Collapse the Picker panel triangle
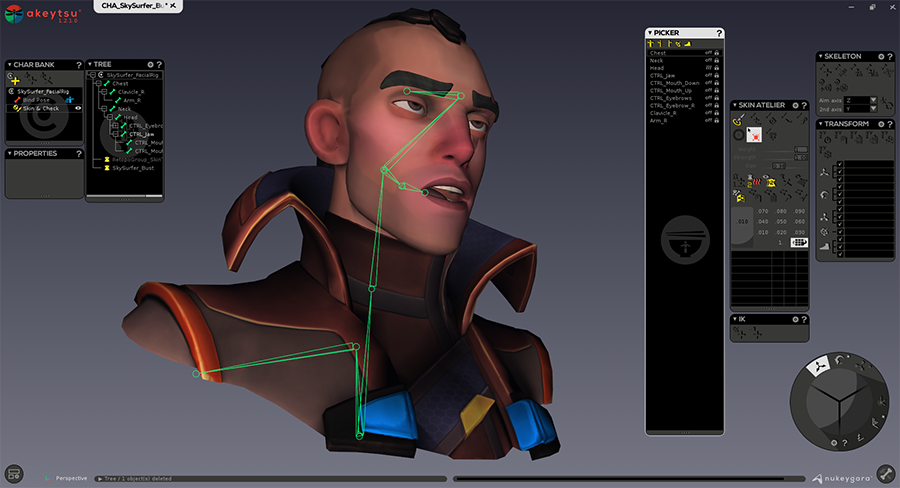Image resolution: width=900 pixels, height=488 pixels. coord(650,33)
